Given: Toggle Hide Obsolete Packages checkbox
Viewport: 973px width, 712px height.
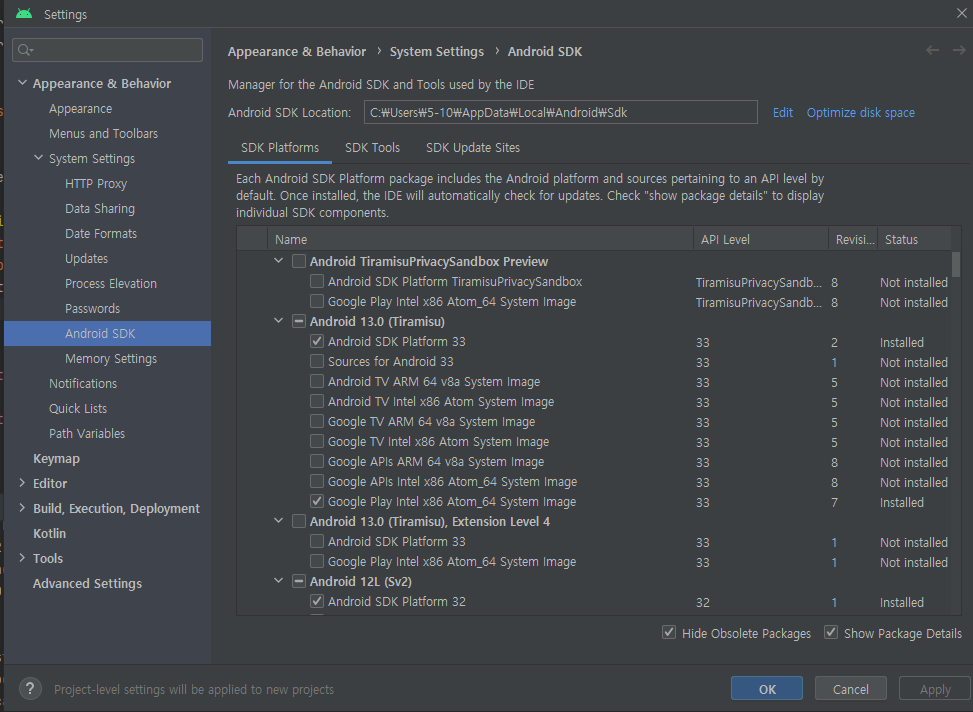Looking at the screenshot, I should (669, 633).
